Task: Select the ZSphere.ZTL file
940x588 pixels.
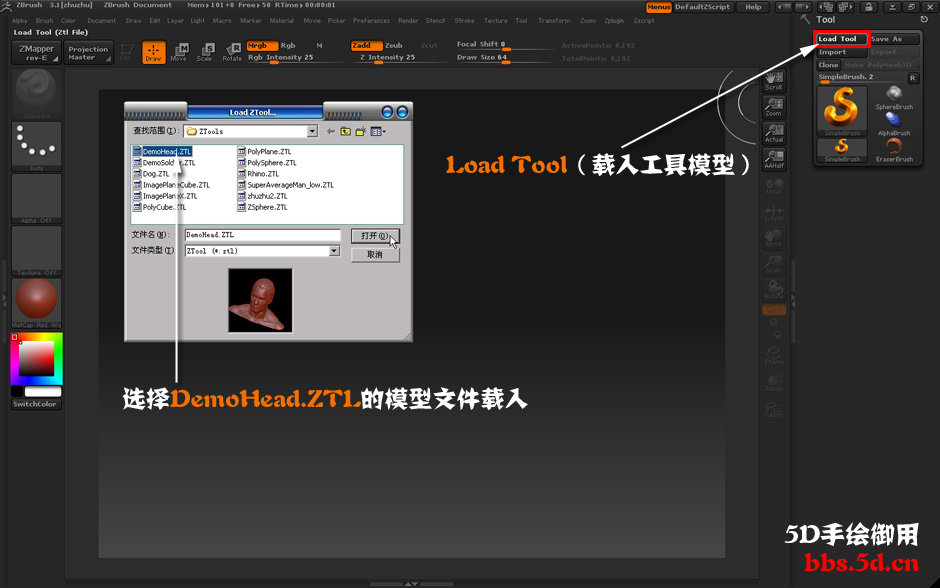Action: click(x=263, y=207)
